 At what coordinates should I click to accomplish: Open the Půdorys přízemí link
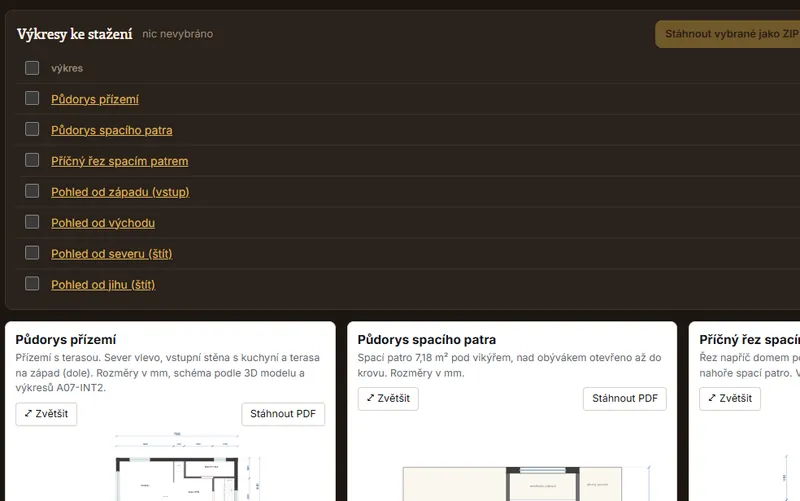coord(95,99)
